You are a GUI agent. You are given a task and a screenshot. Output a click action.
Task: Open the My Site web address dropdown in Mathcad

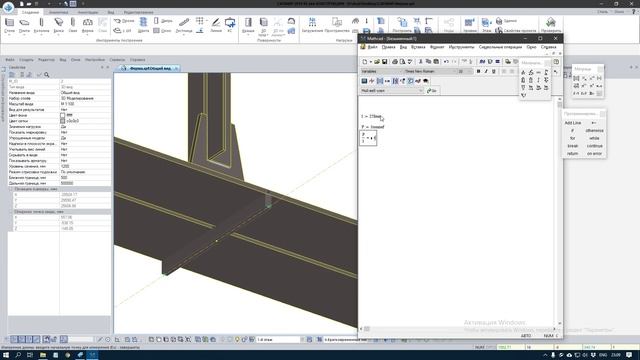[392, 91]
